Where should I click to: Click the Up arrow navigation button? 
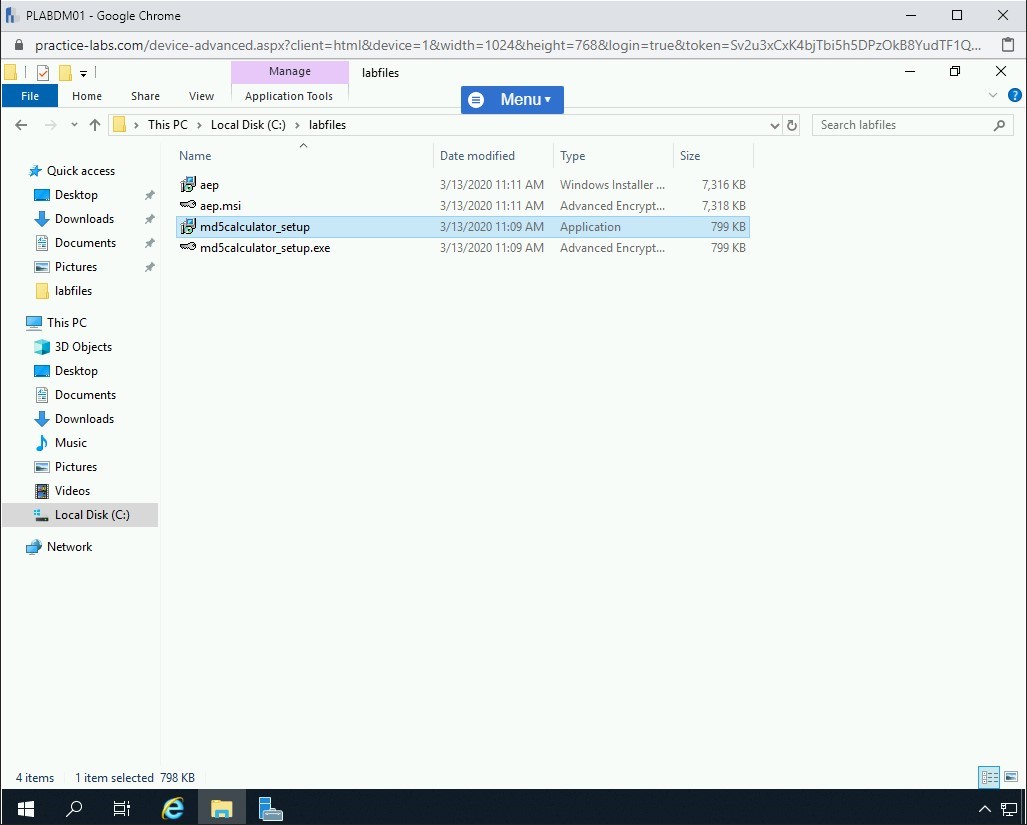(95, 125)
